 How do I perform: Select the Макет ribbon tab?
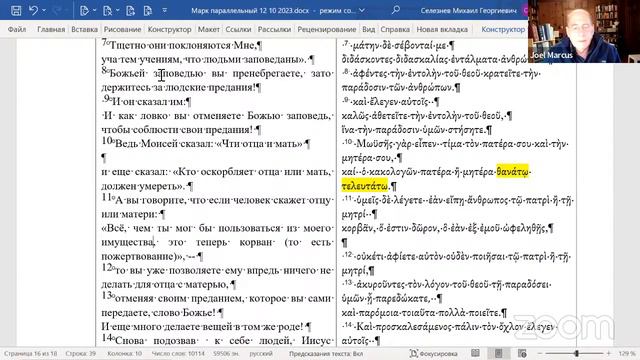click(x=209, y=29)
